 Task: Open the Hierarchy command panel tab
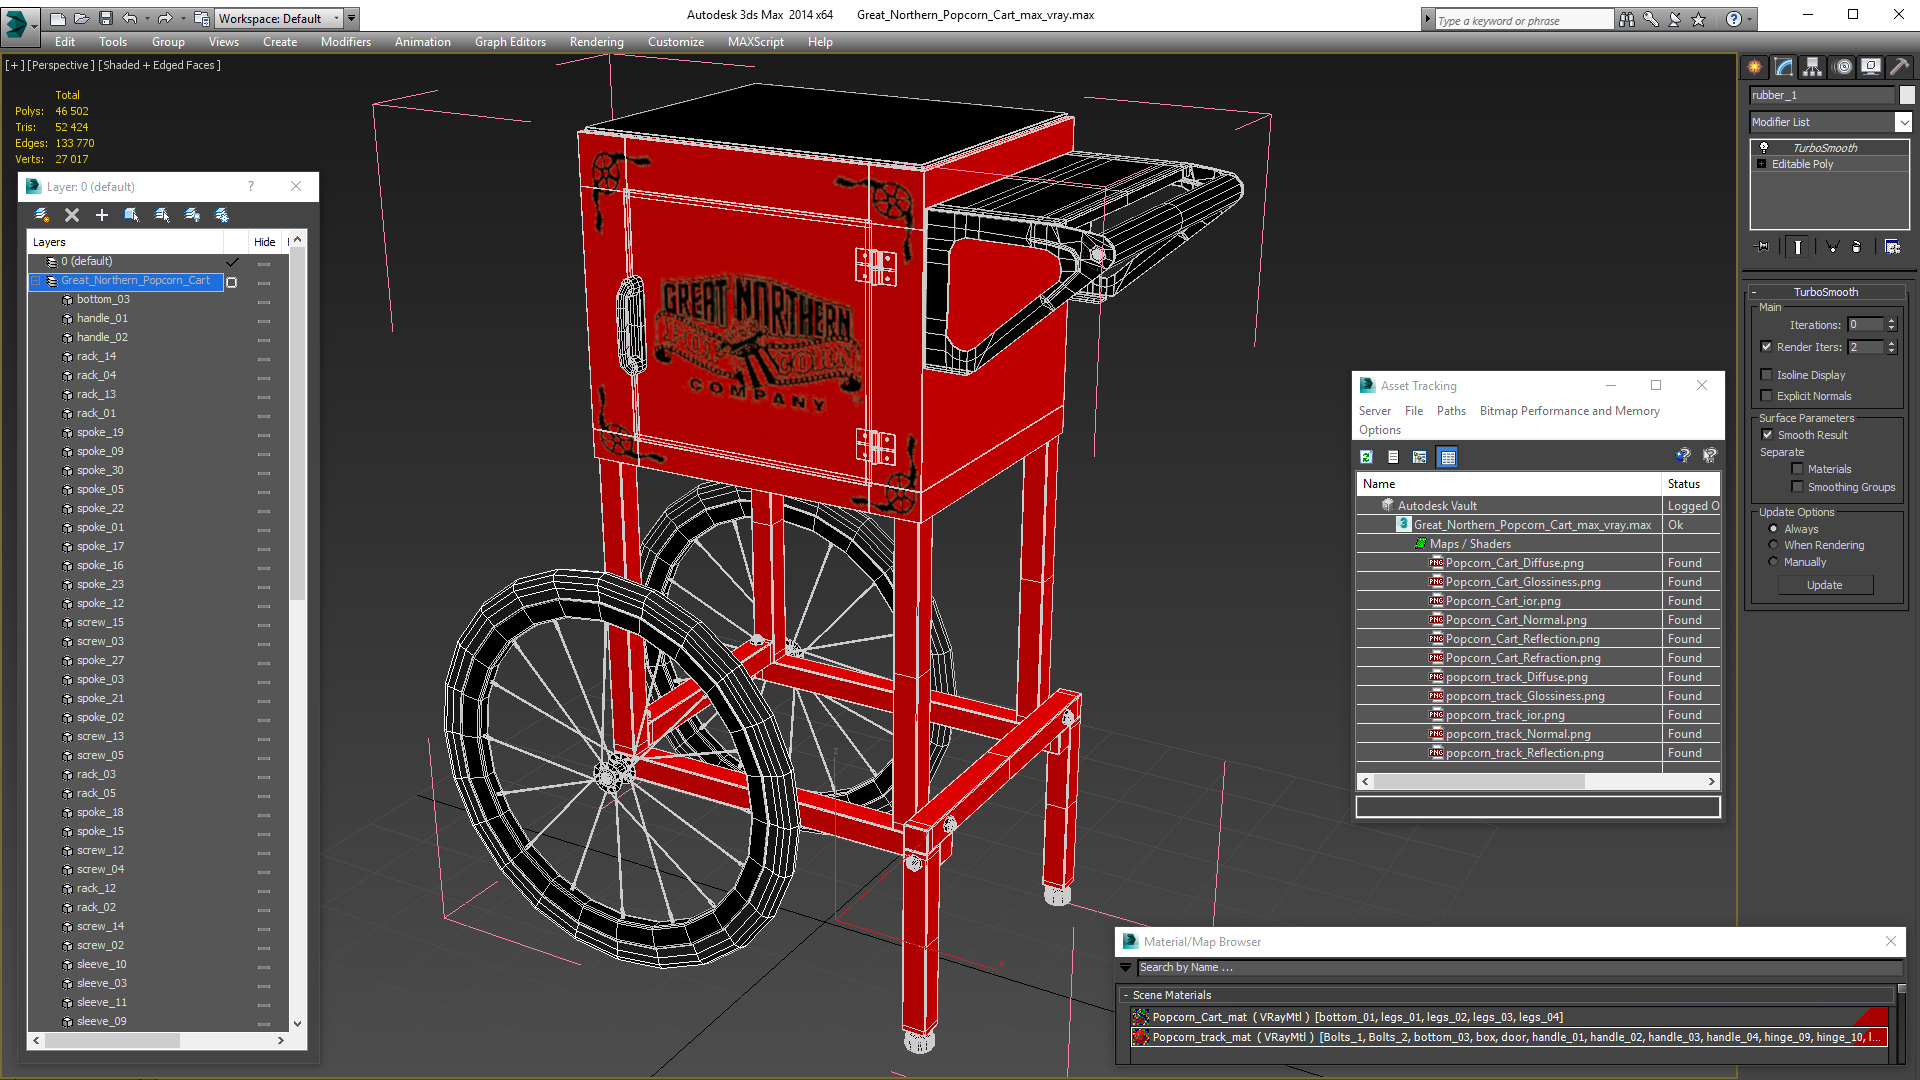(1813, 67)
